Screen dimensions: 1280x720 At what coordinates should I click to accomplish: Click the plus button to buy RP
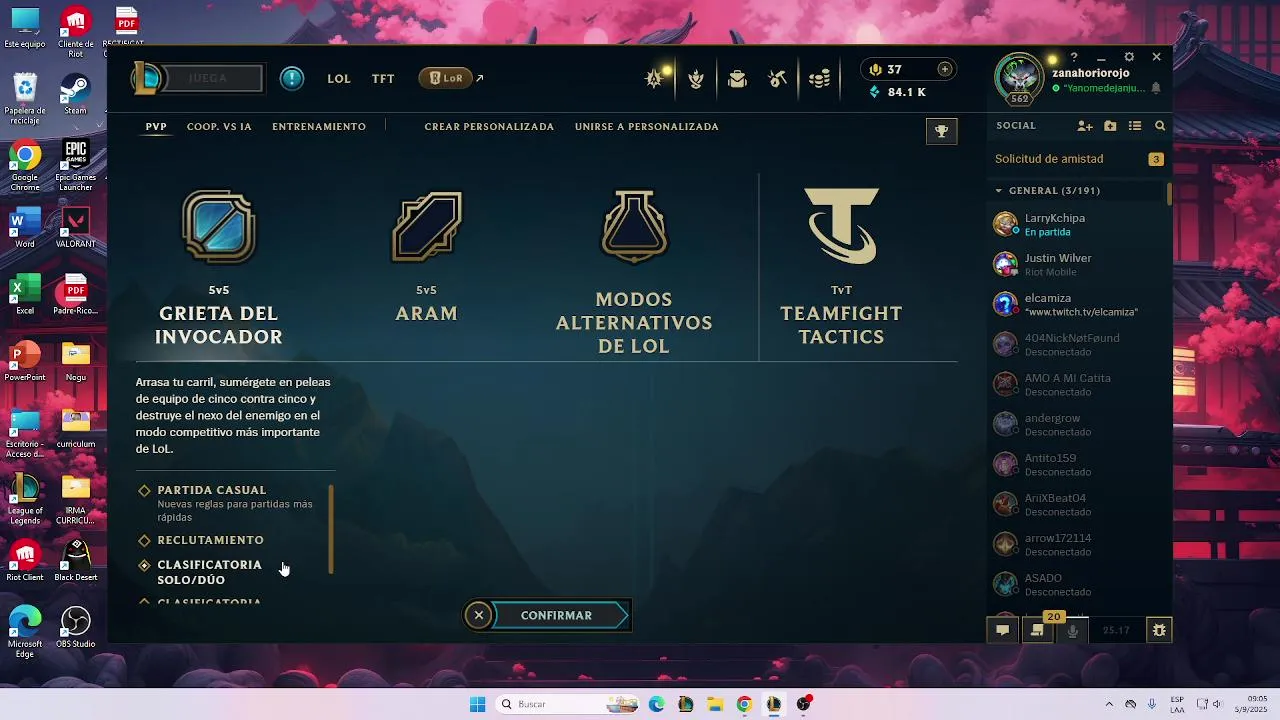(x=944, y=69)
